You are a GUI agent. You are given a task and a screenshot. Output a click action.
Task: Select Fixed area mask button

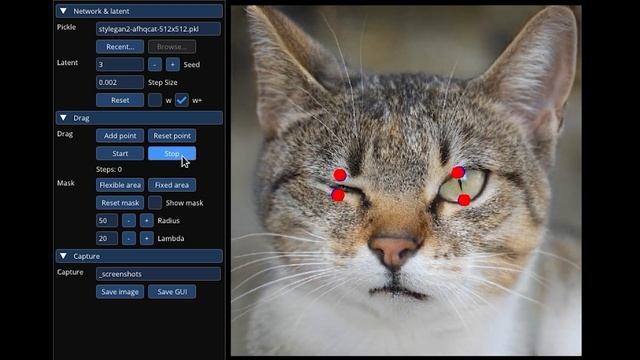[x=172, y=185]
